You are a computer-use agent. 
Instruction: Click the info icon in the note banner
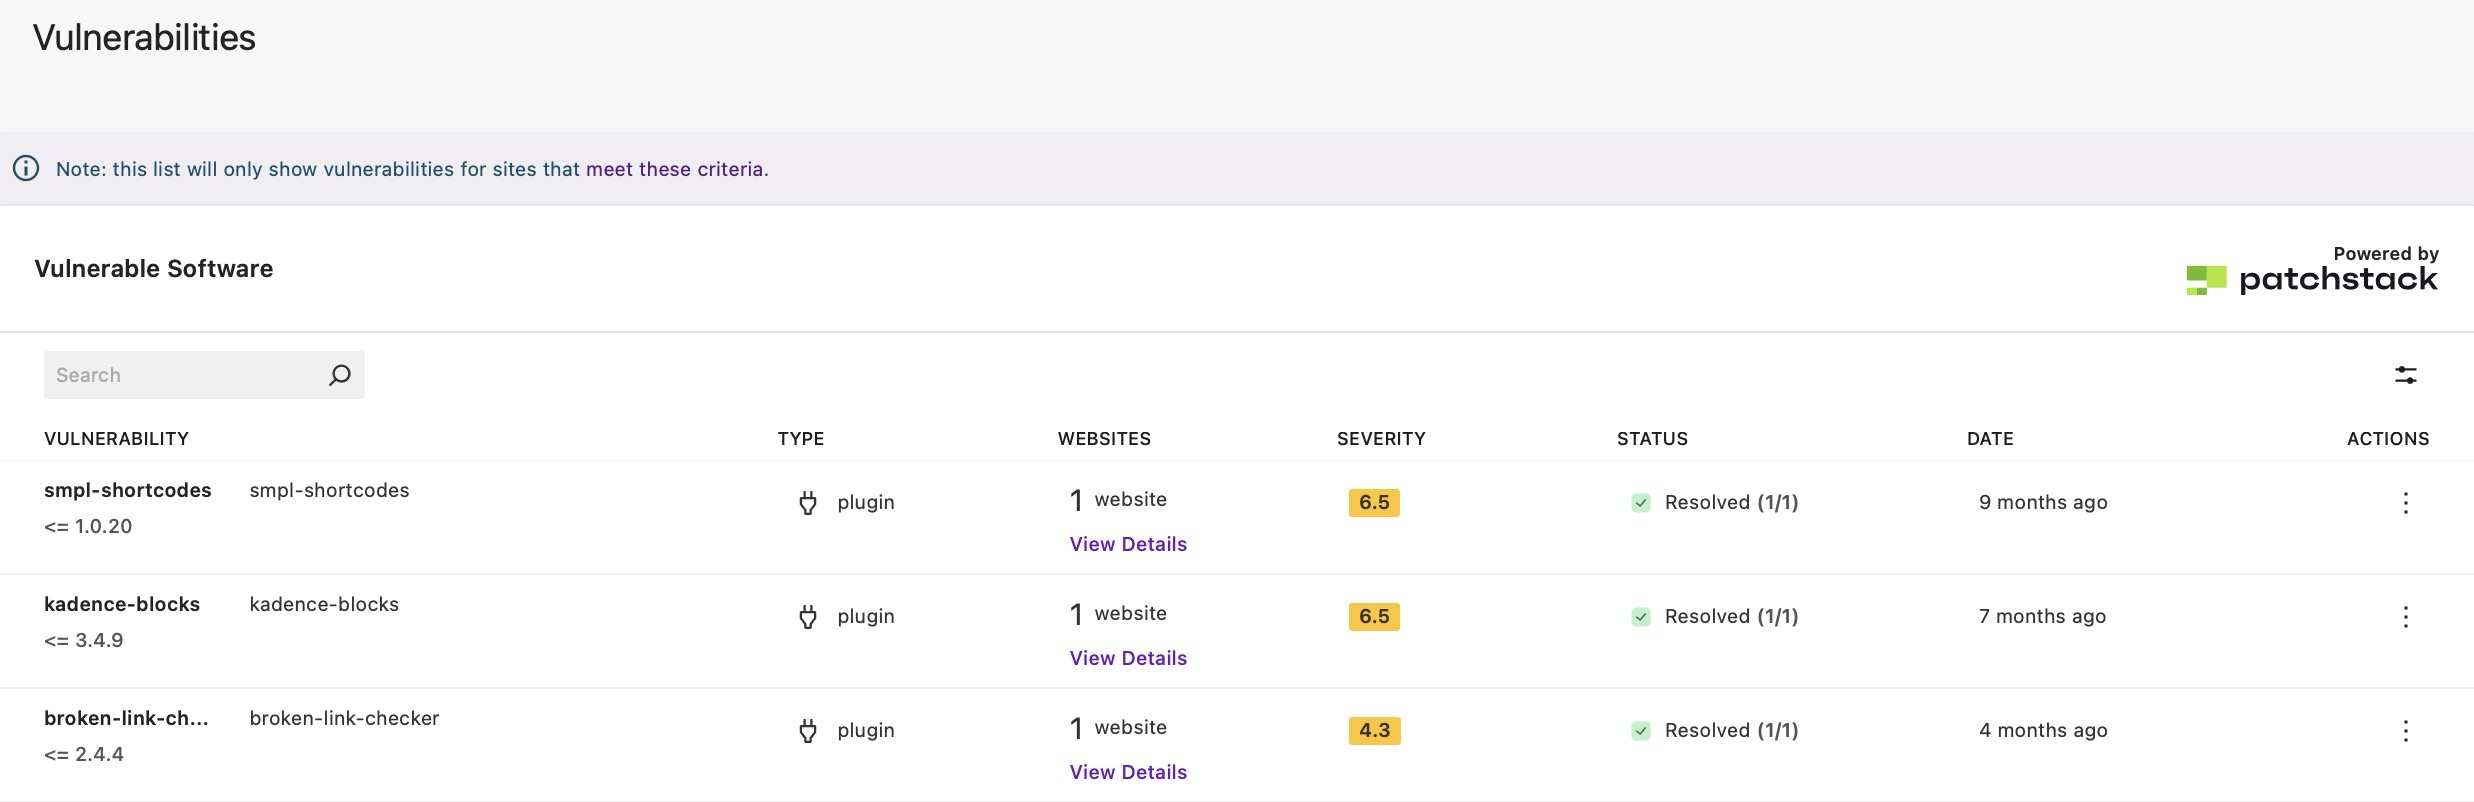click(x=26, y=169)
